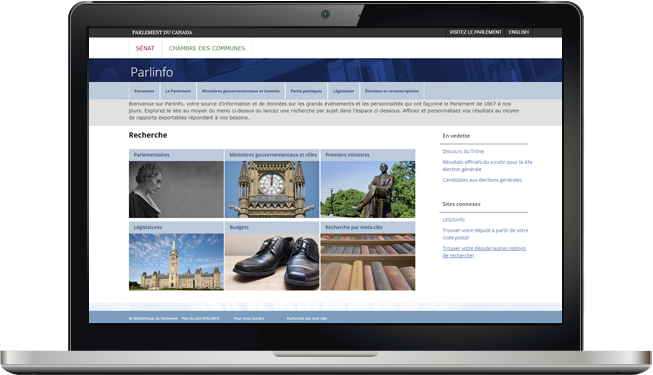The width and height of the screenshot is (653, 375).
Task: Open the Sénat link
Action: 145,48
